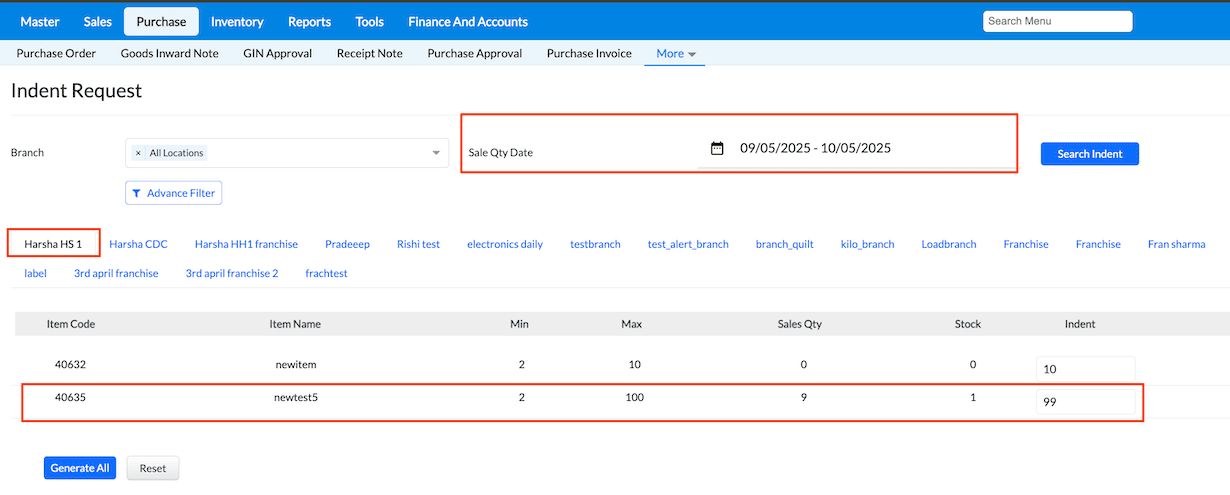Click the Generate All button
This screenshot has width=1230, height=495.
[x=80, y=468]
